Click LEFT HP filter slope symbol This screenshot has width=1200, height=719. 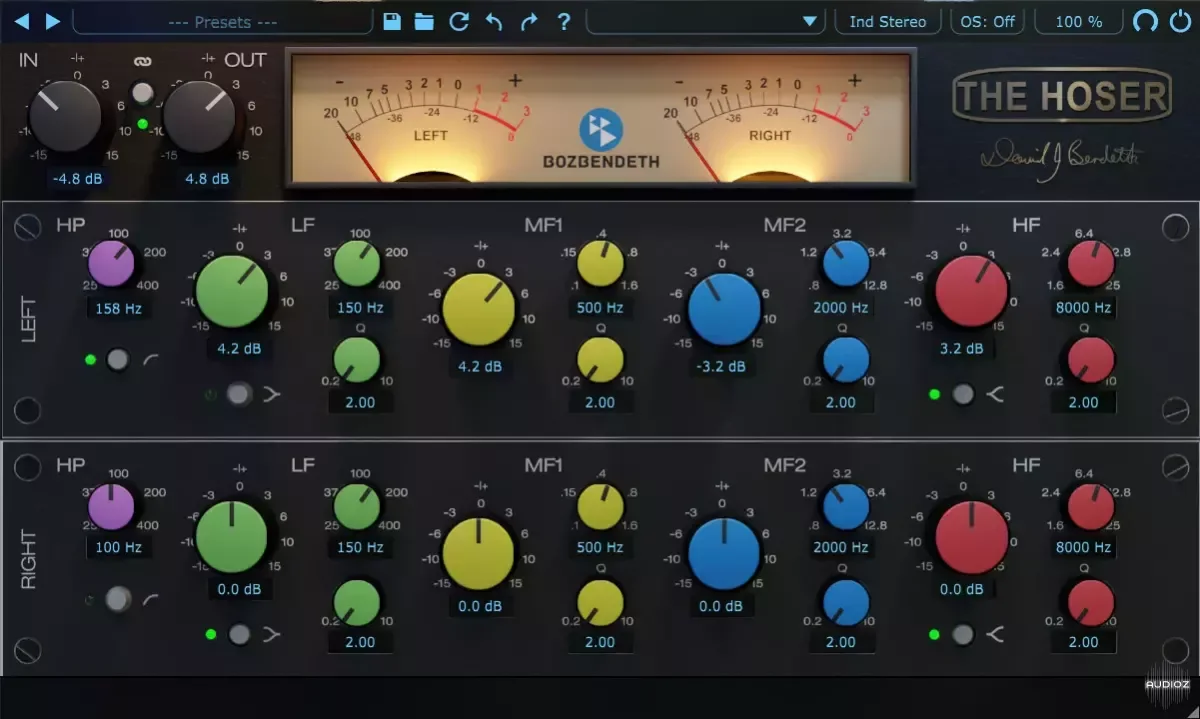coord(151,359)
